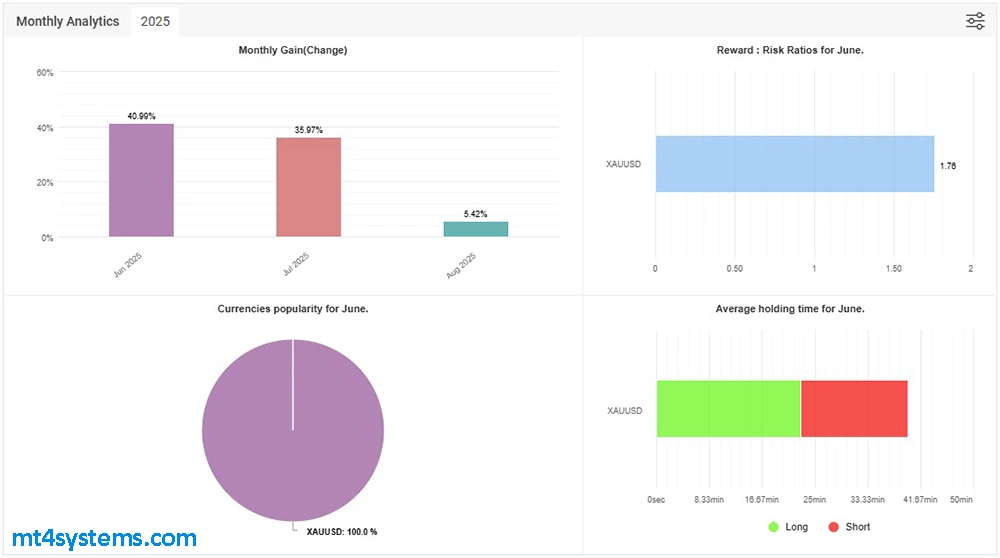Viewport: 1000px width, 558px height.
Task: Toggle the Long series legend item
Action: coord(788,527)
